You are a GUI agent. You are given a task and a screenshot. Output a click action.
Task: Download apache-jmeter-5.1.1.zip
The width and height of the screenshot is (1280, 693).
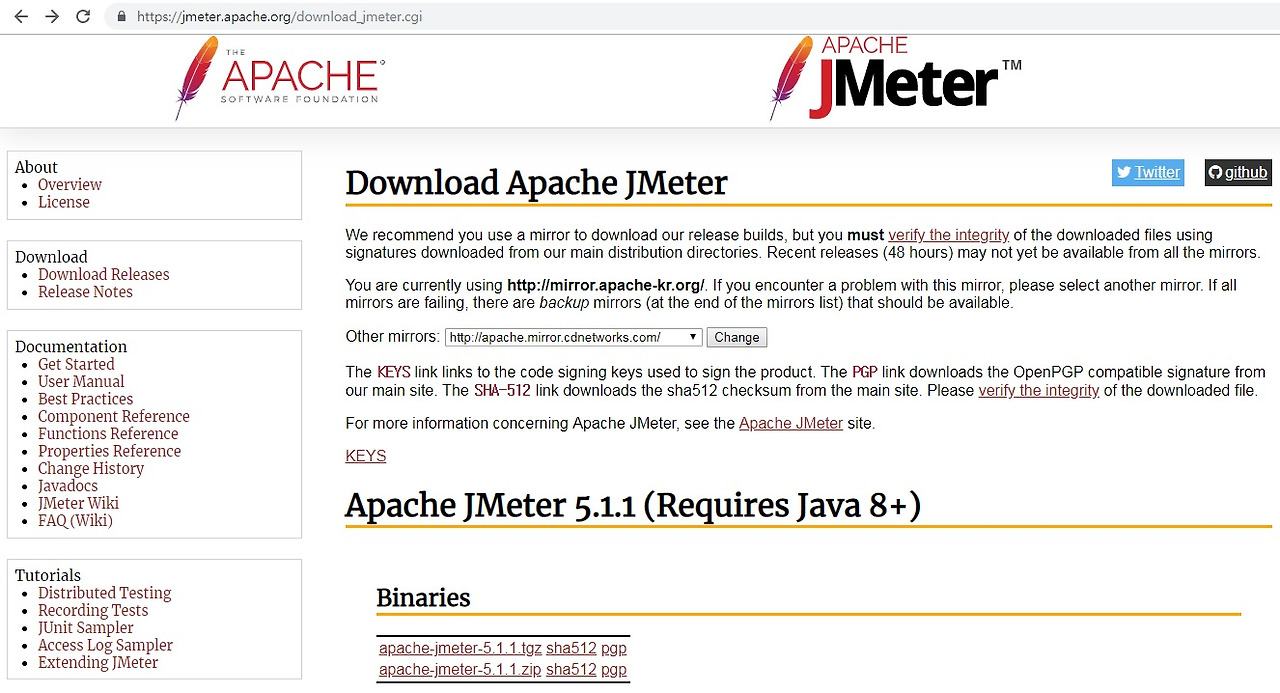tap(460, 670)
